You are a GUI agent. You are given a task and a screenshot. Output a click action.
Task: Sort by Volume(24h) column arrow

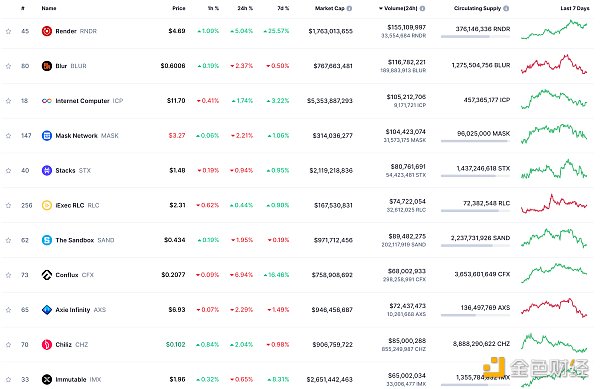tap(381, 8)
